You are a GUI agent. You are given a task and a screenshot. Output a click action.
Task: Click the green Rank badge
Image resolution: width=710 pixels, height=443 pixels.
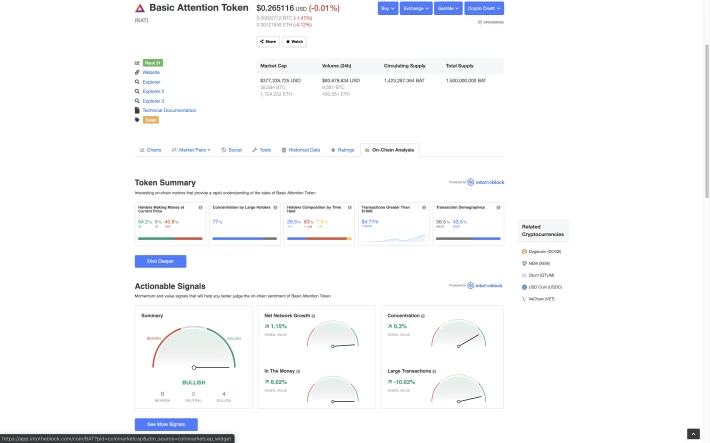153,63
